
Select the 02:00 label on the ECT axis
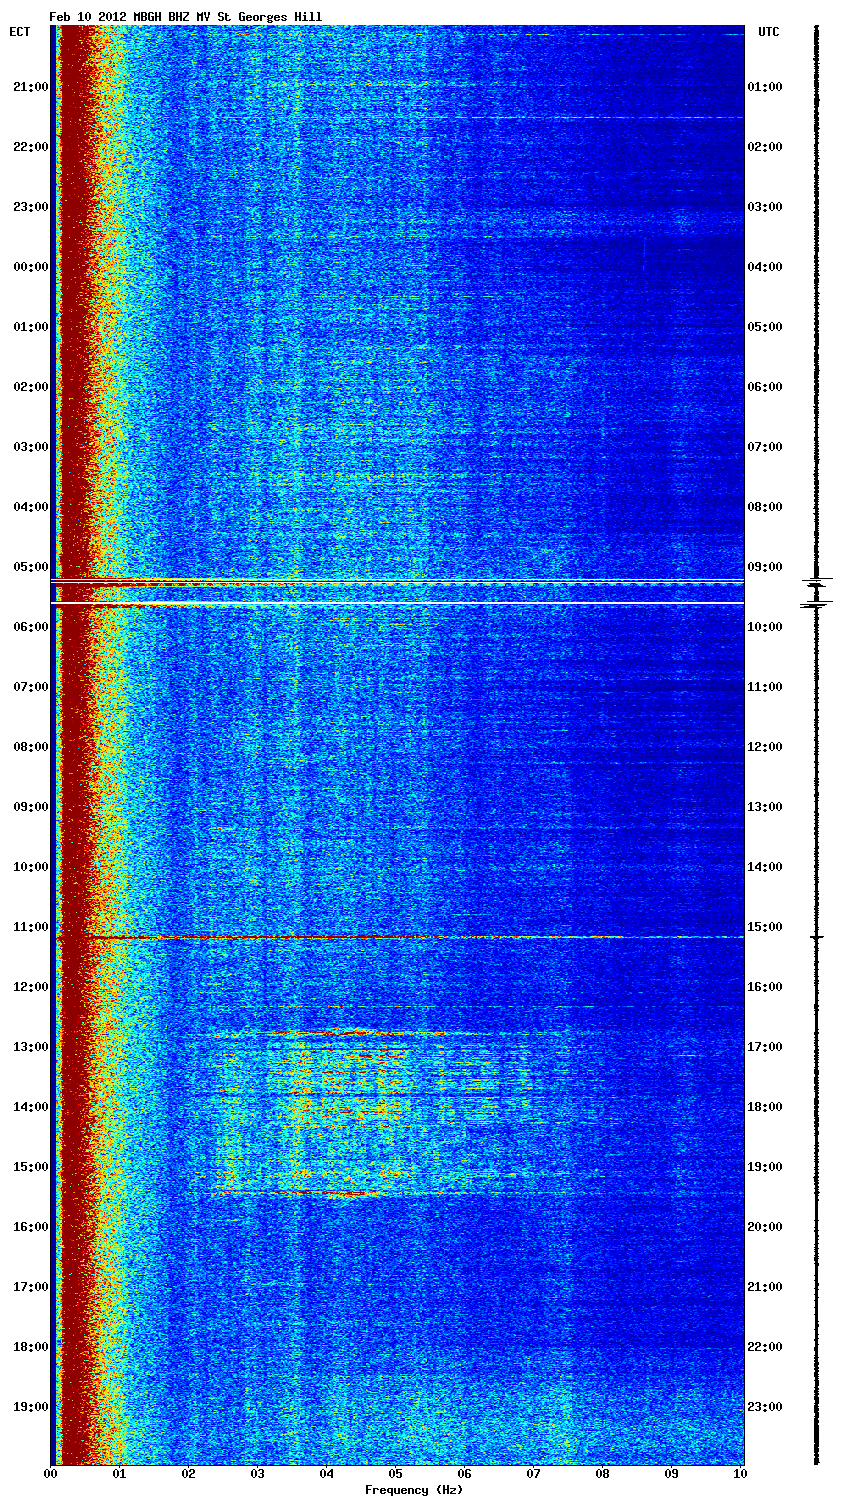pyautogui.click(x=31, y=387)
